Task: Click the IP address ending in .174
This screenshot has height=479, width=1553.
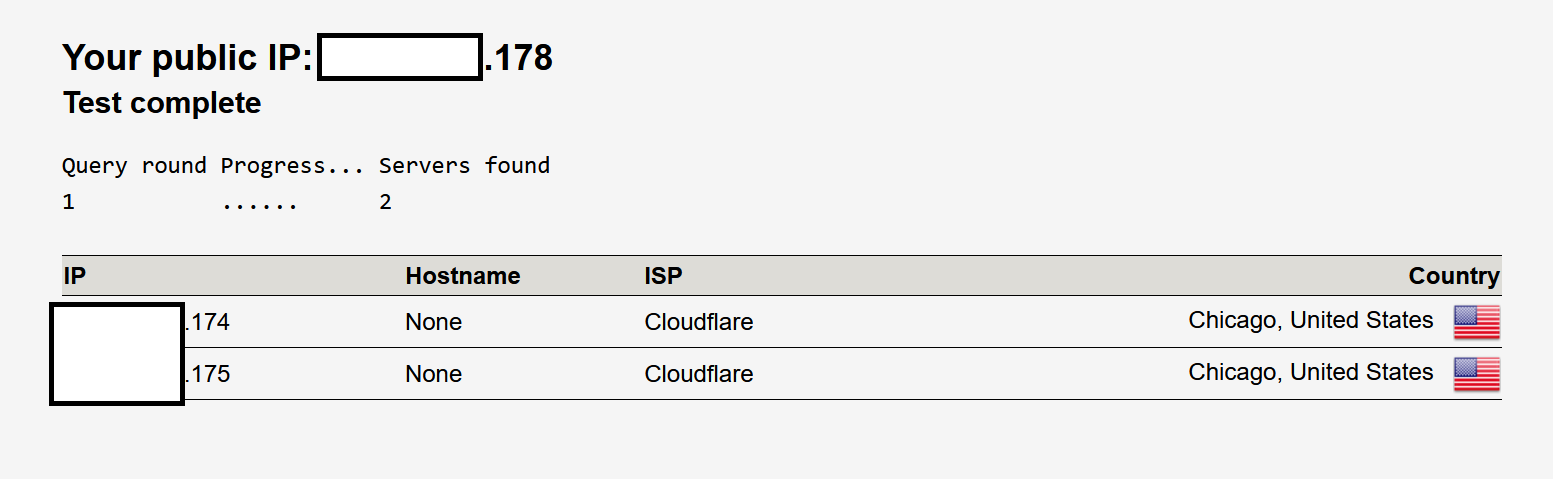Action: pyautogui.click(x=207, y=323)
